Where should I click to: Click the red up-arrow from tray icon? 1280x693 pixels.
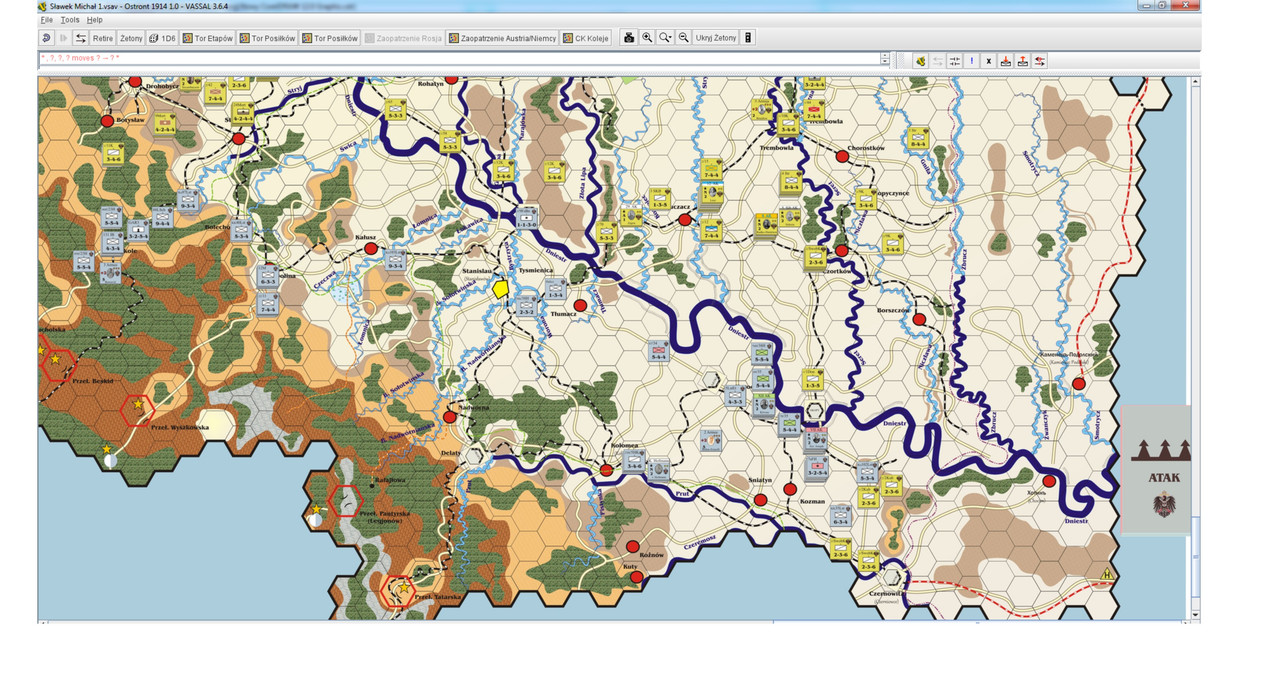[1023, 61]
